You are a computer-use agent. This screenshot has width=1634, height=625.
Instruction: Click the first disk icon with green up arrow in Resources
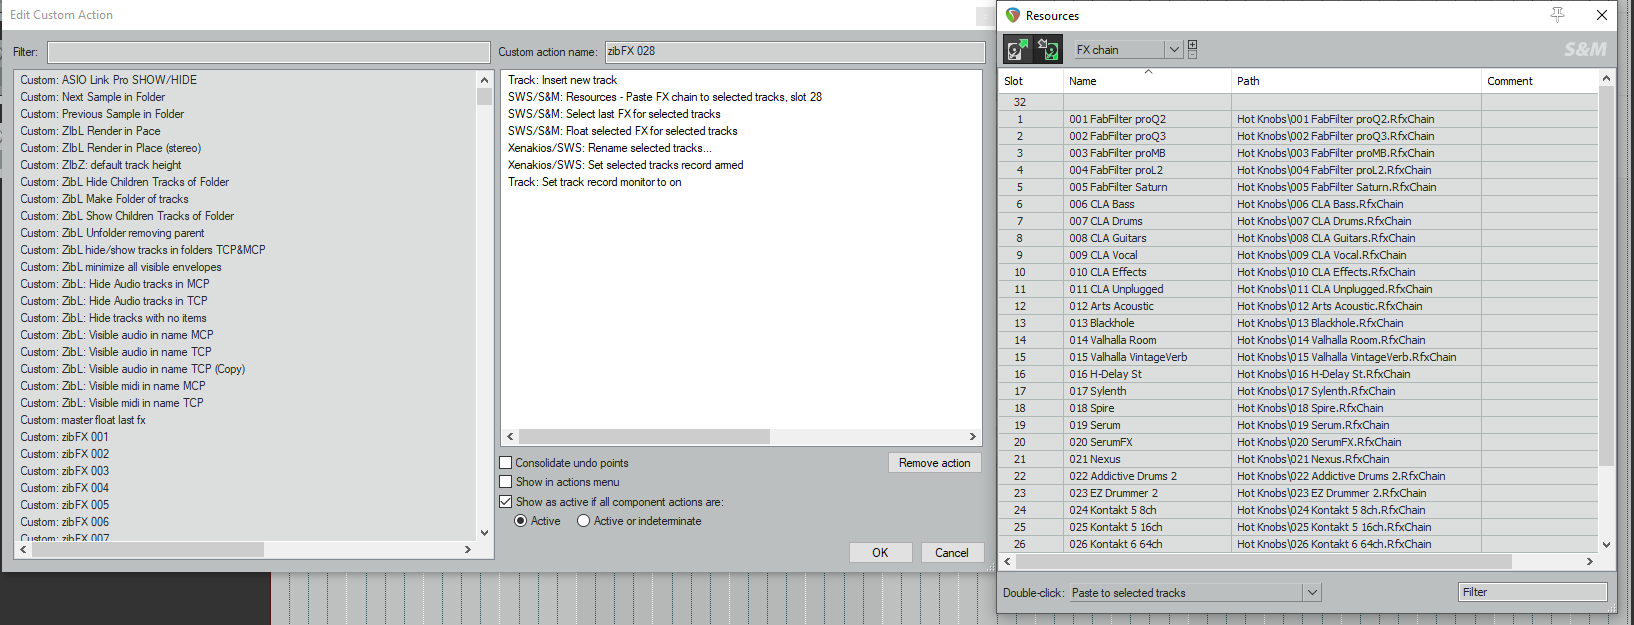pos(1018,49)
